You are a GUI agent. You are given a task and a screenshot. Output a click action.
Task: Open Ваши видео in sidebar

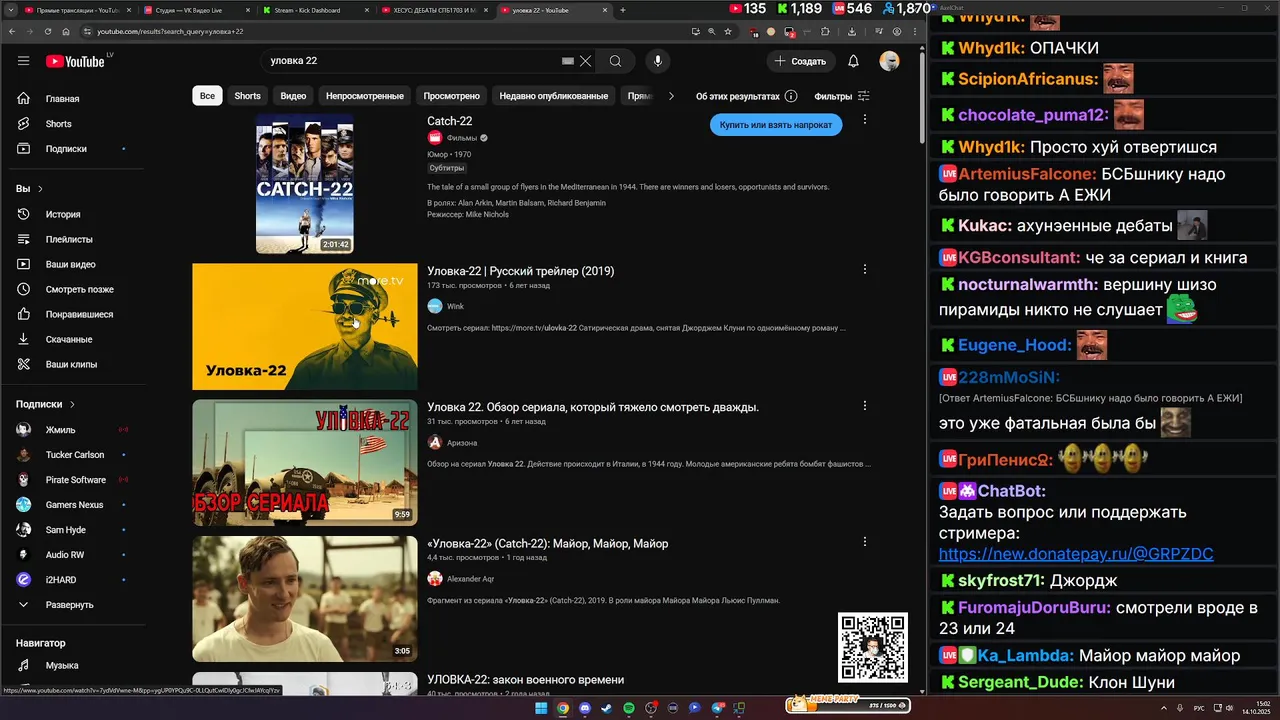pyautogui.click(x=72, y=264)
